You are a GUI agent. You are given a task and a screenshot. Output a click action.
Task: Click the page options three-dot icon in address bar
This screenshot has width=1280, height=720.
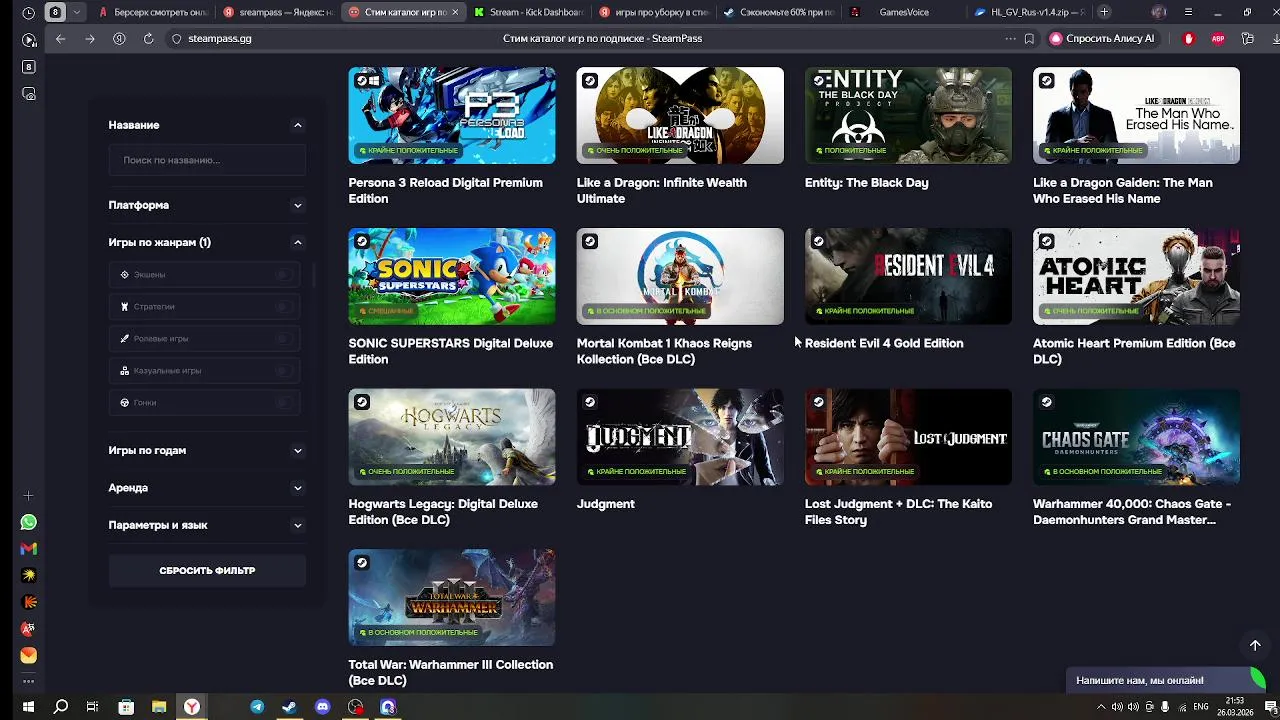(x=1010, y=38)
